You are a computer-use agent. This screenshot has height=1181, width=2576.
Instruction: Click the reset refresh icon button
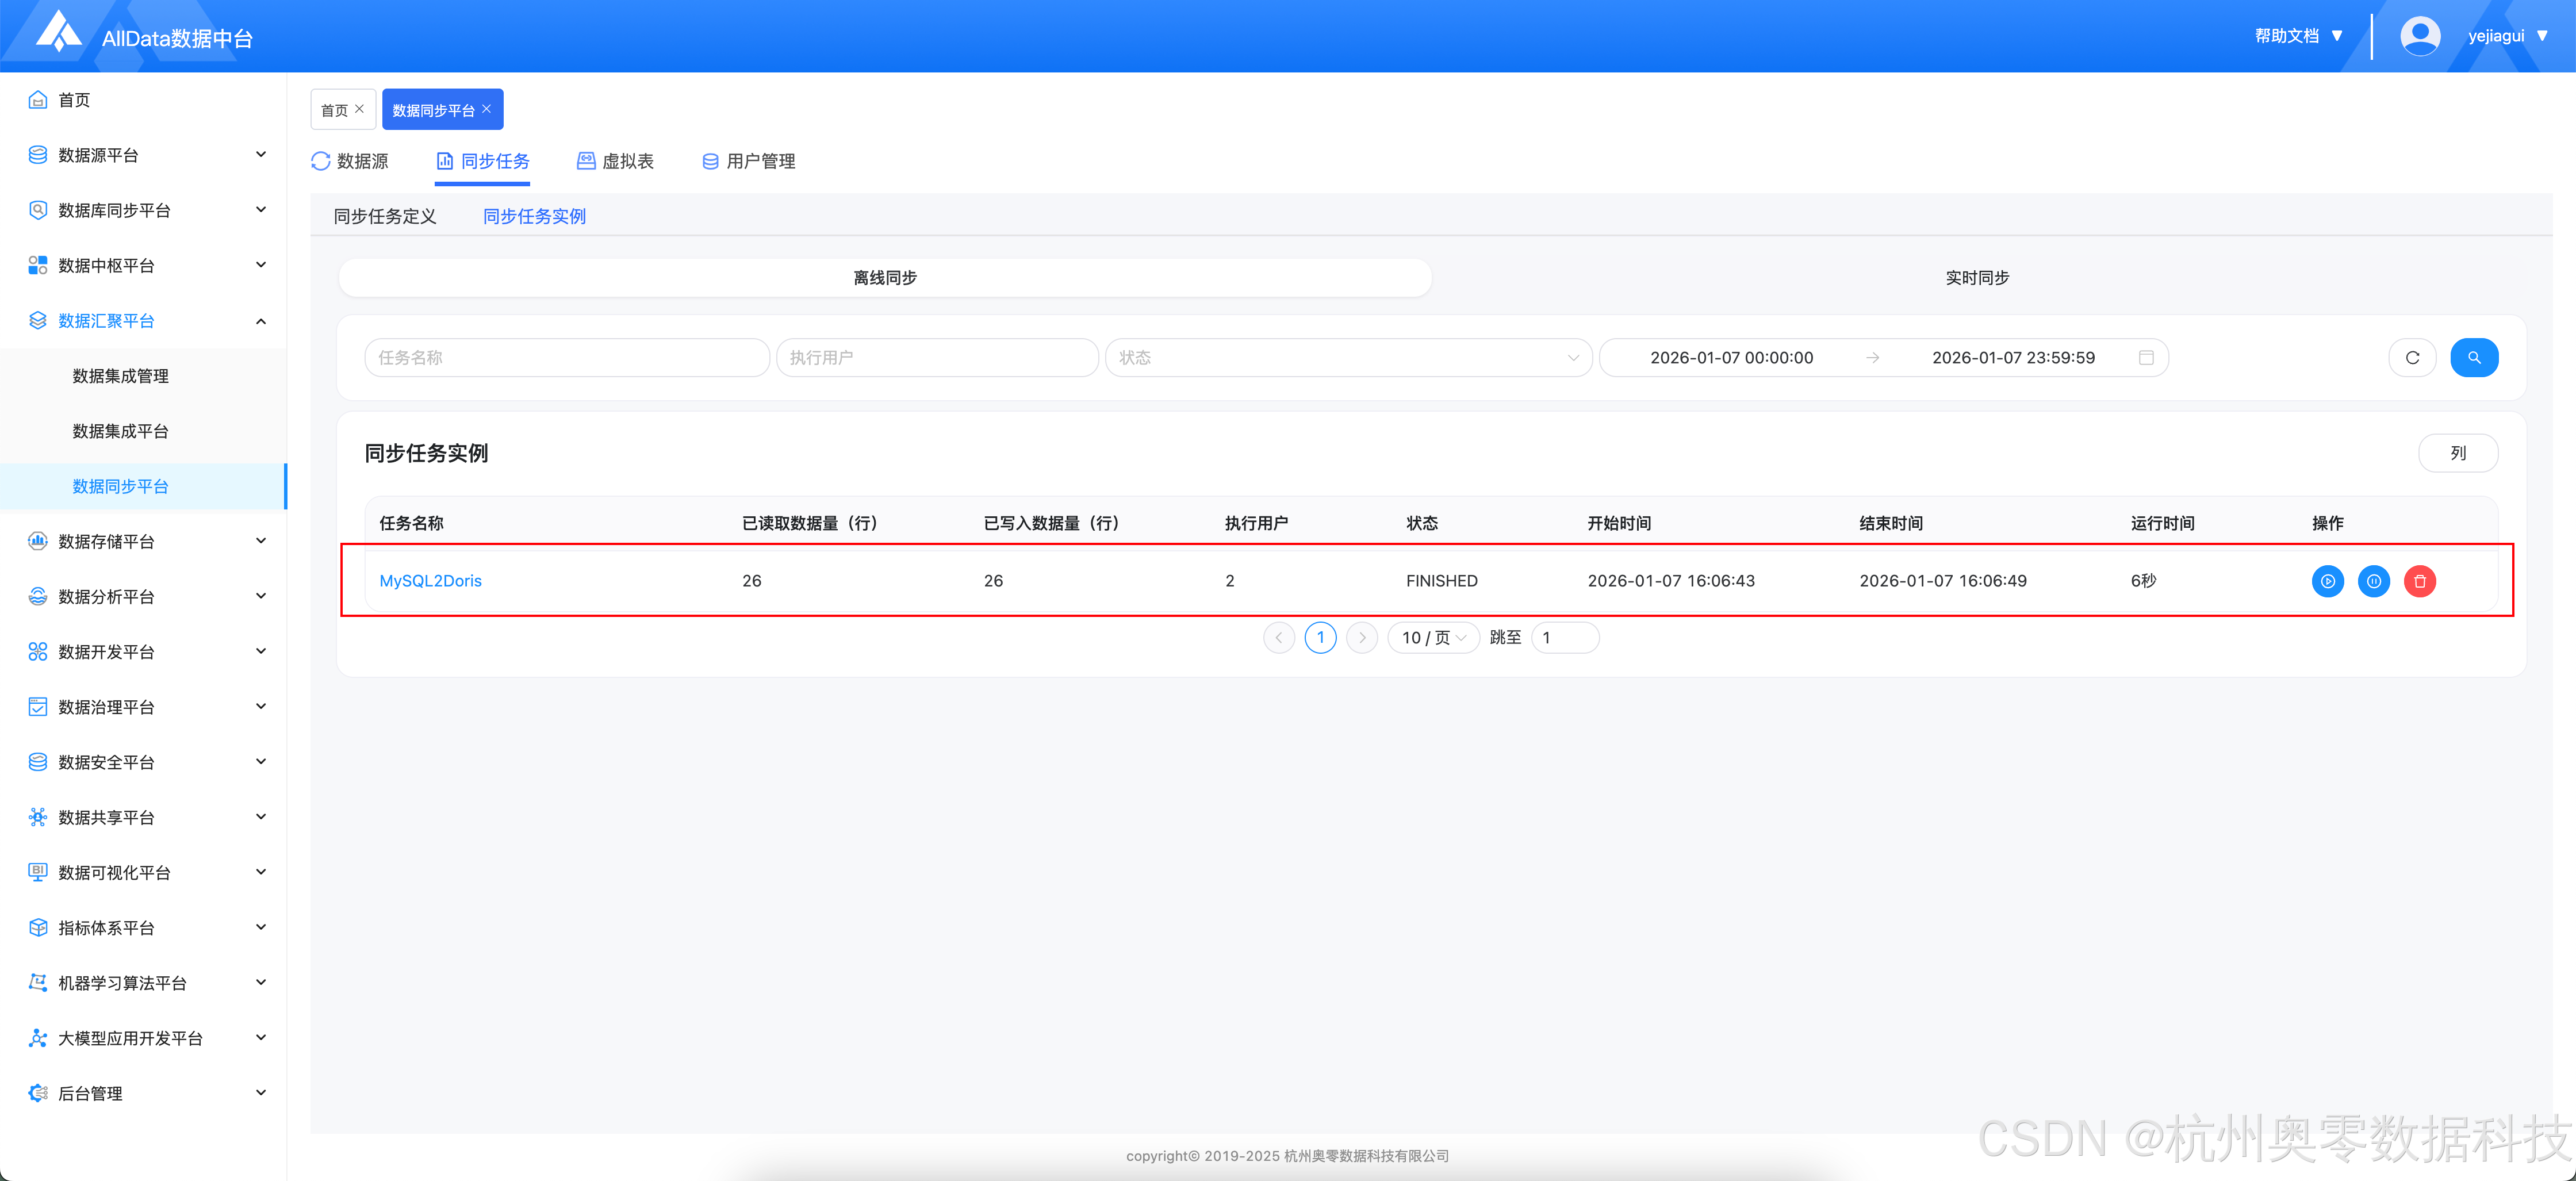(2412, 358)
